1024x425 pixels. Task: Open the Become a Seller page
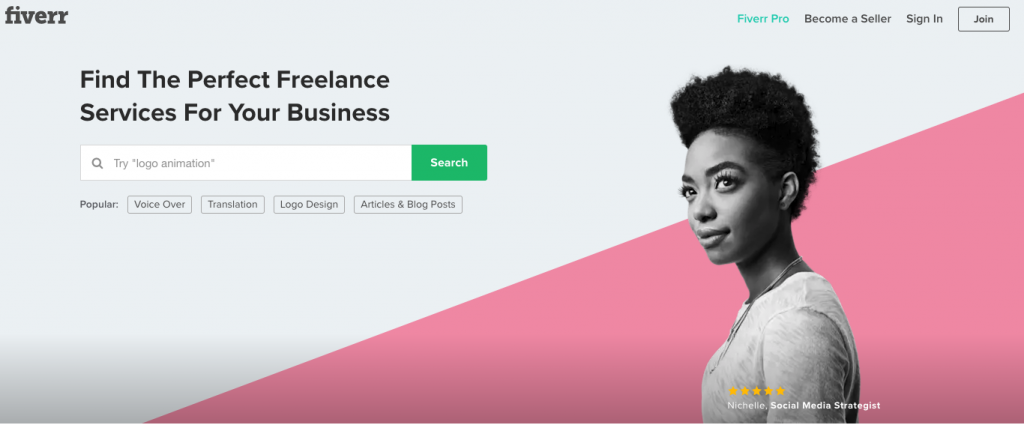[x=847, y=19]
